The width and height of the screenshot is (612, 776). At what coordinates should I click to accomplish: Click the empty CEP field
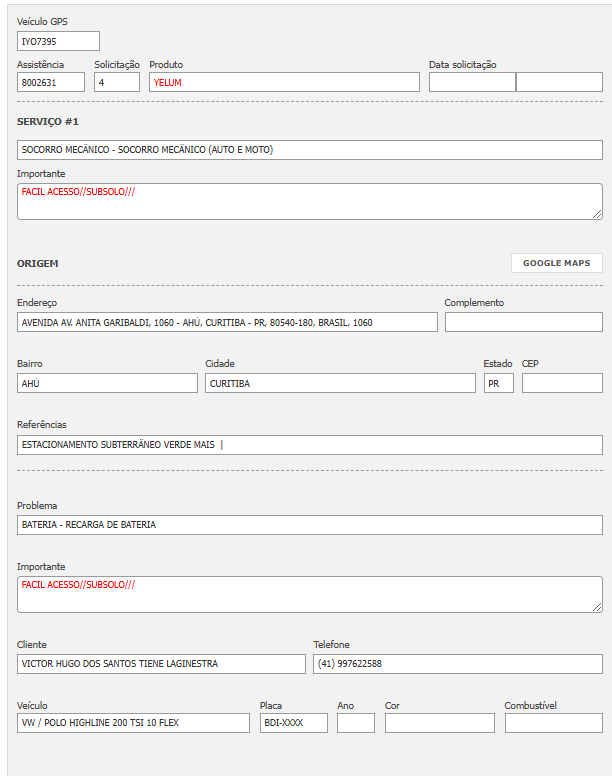(562, 383)
